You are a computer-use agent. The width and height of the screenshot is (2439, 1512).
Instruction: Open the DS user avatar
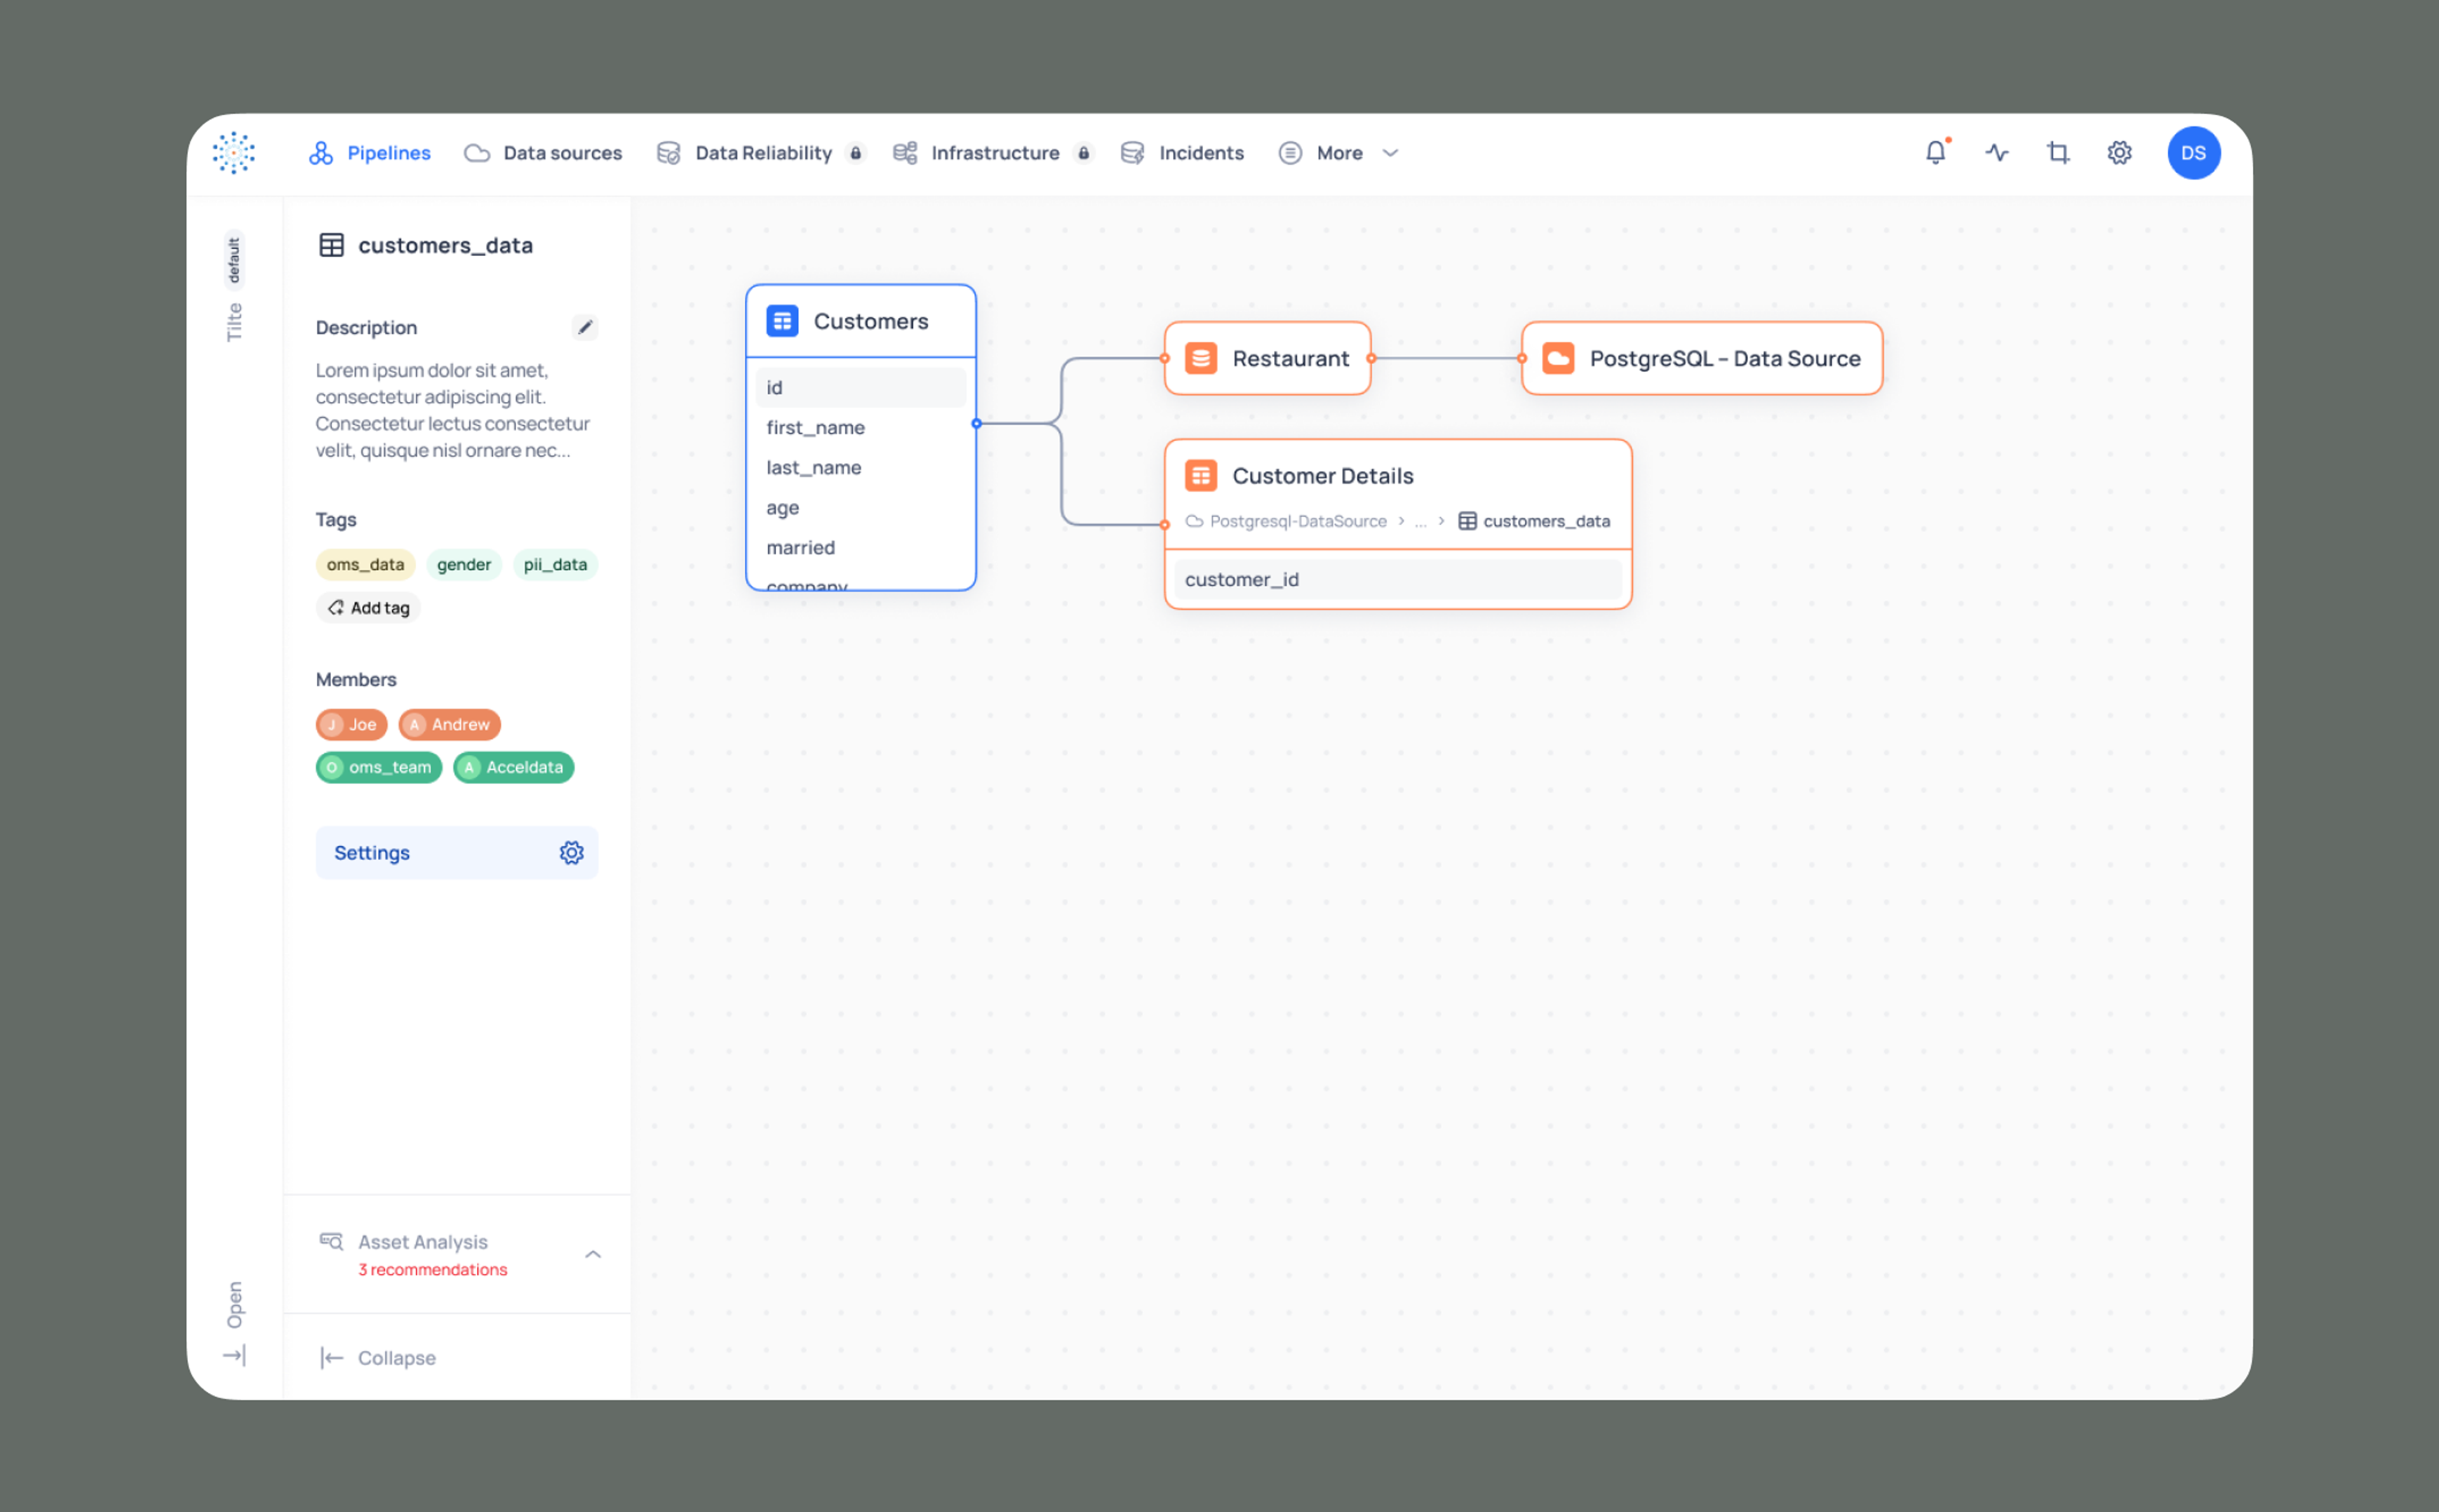click(x=2194, y=153)
